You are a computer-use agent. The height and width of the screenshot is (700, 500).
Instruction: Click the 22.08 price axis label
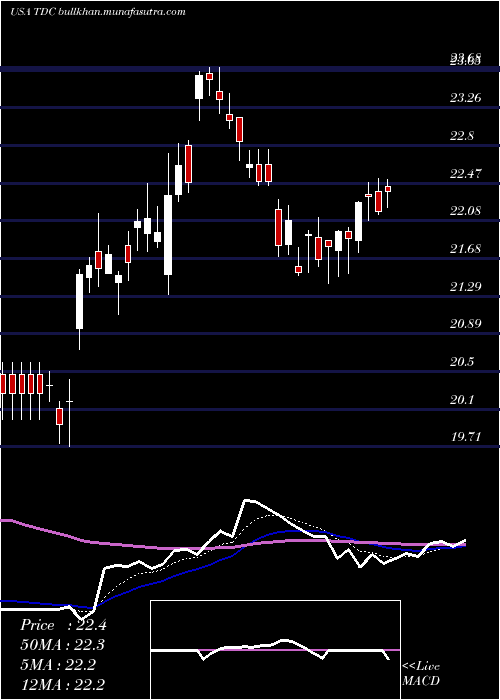[465, 211]
